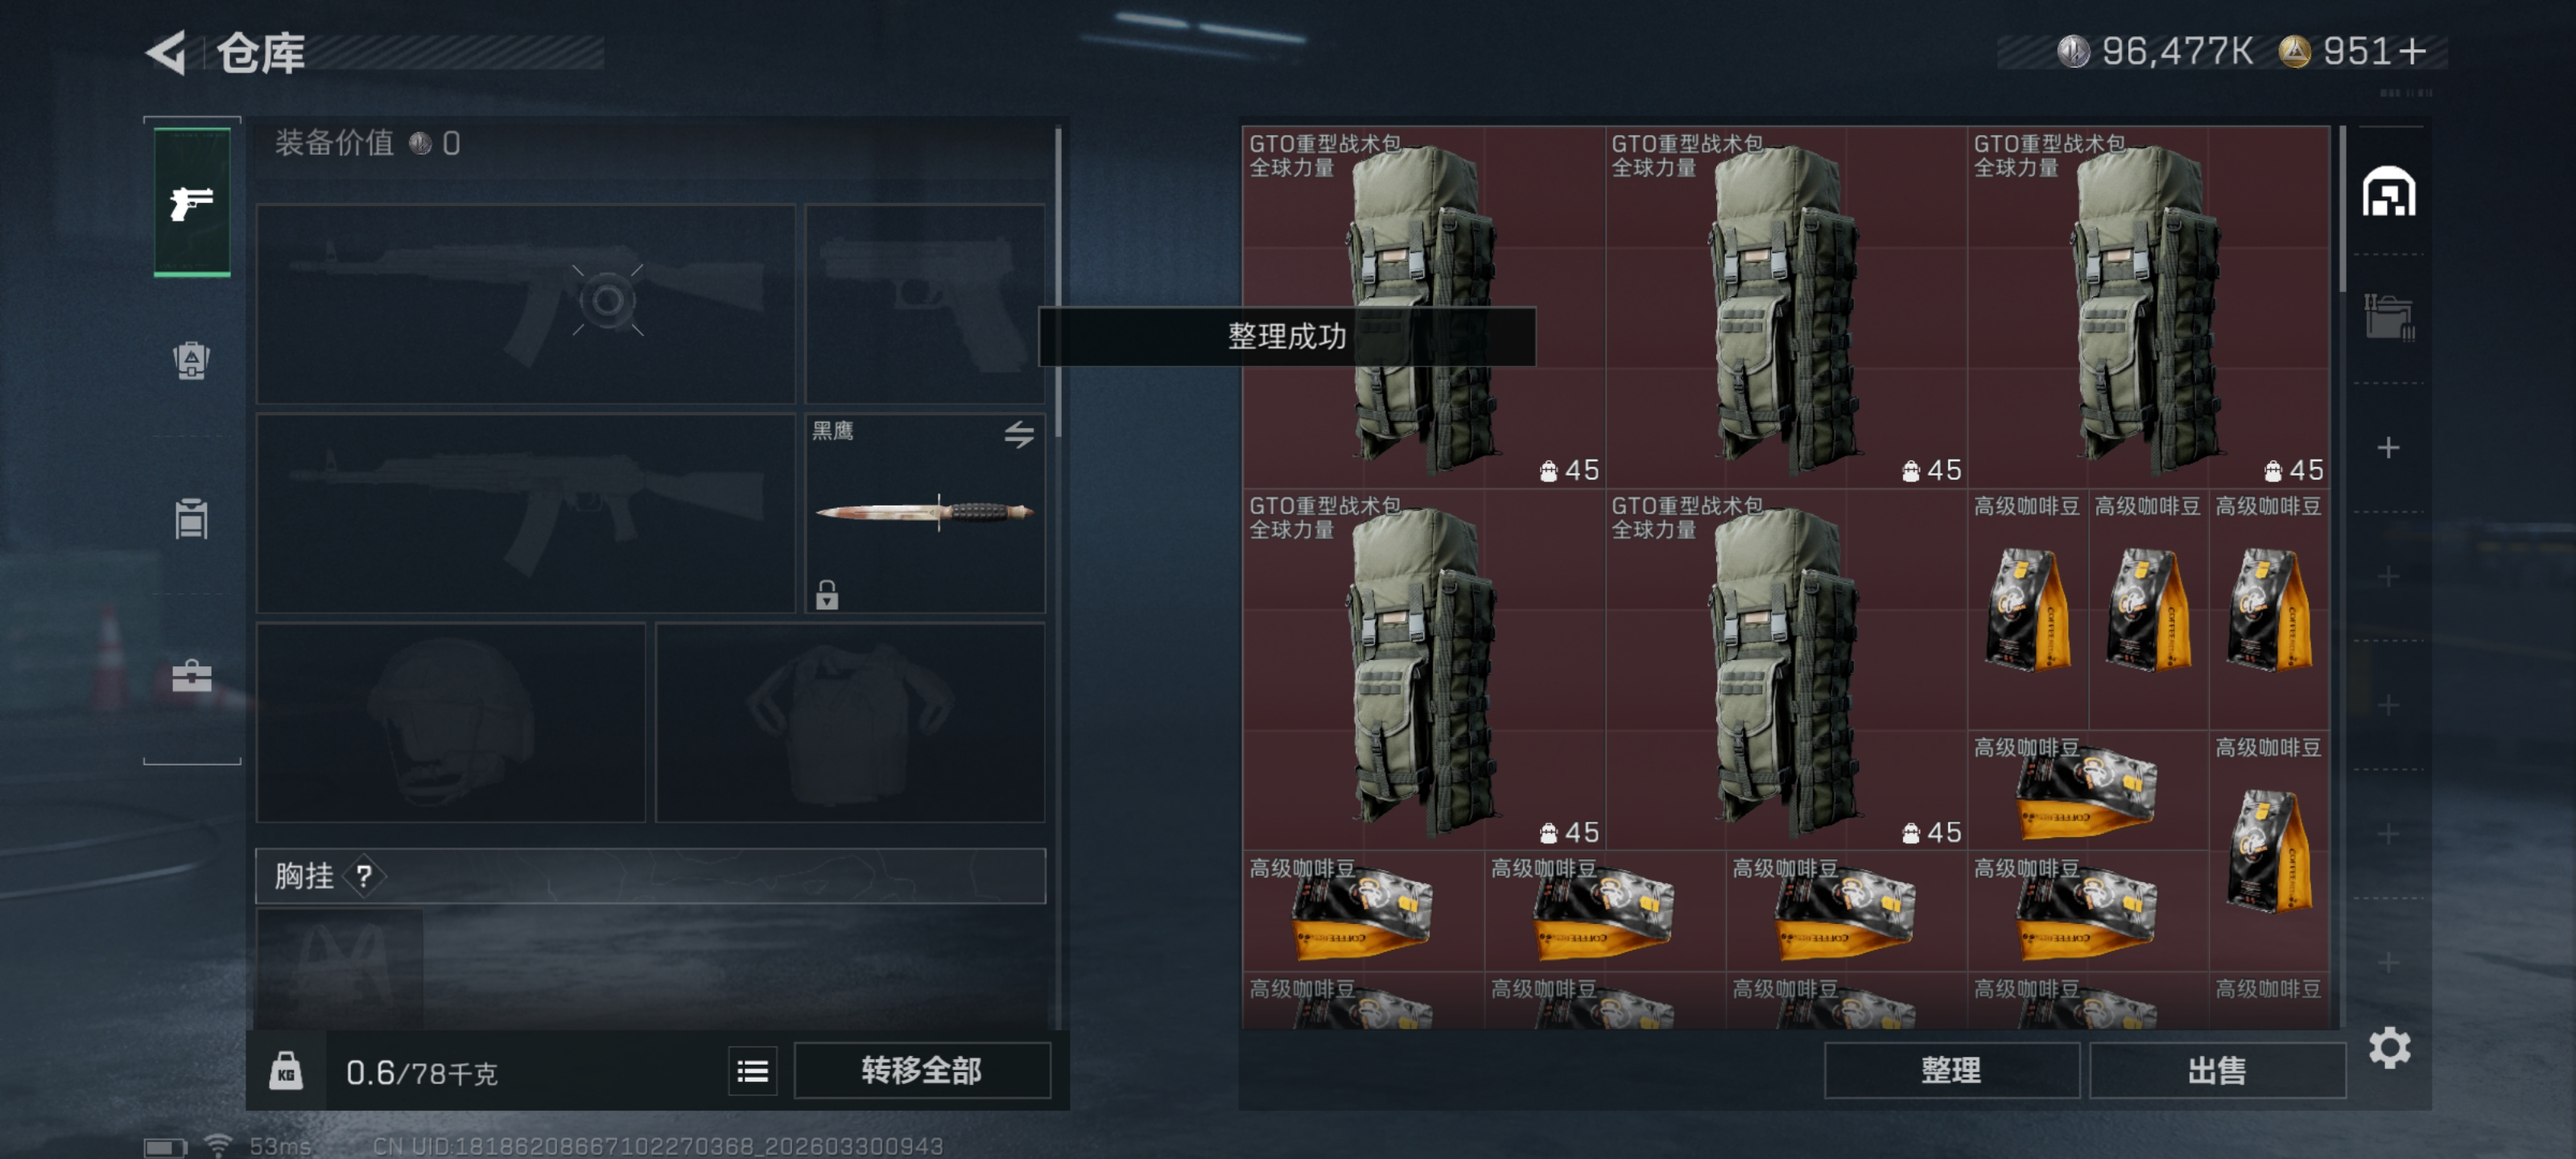Screen dimensions: 2576x1159
Task: Select the second storage container icon
Action: pyautogui.click(x=2388, y=318)
